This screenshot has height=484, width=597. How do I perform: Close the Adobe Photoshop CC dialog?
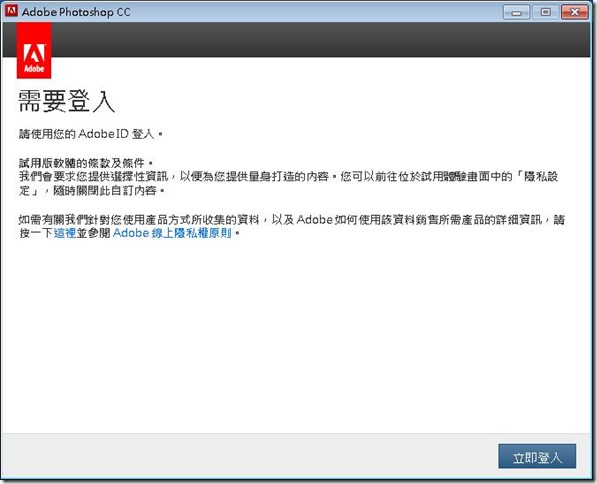tap(575, 13)
